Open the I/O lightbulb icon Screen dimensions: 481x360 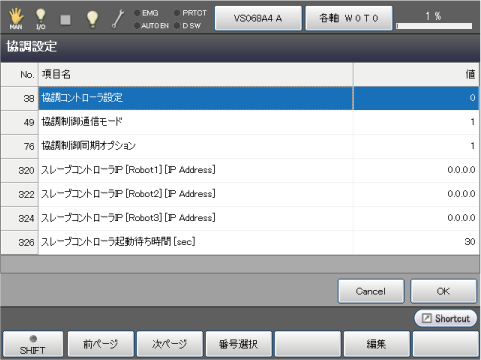[40, 19]
